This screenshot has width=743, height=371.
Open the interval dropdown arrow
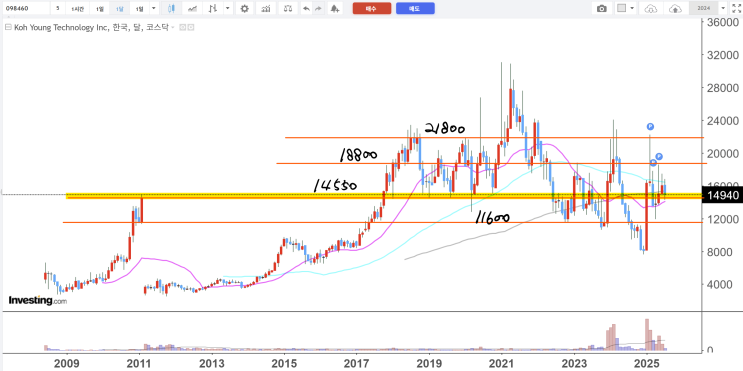point(153,8)
